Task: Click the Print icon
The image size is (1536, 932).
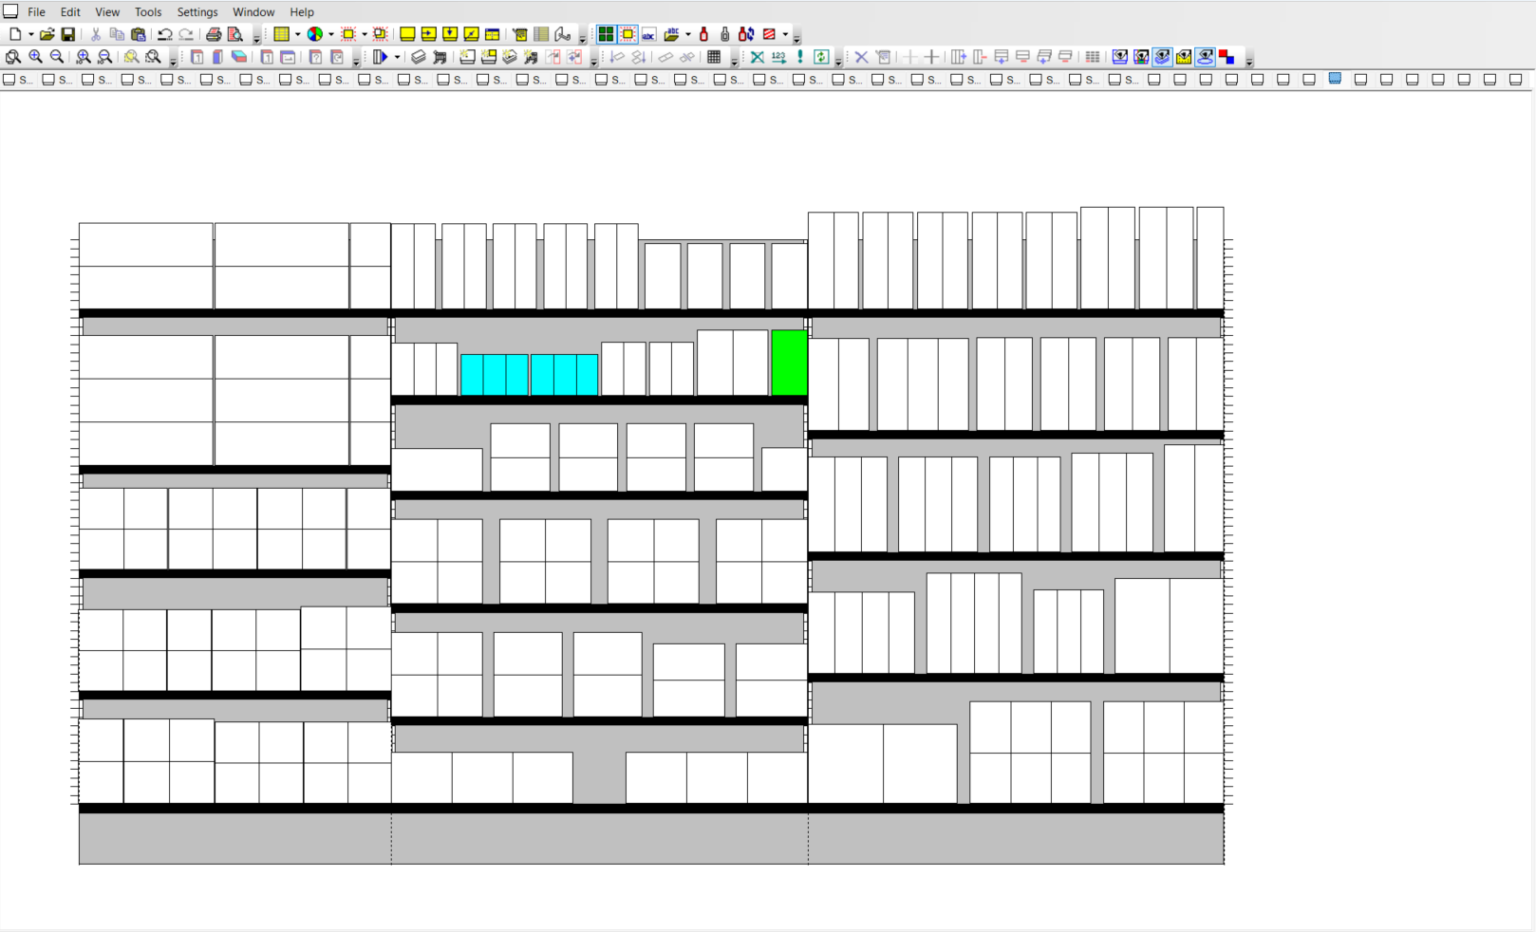Action: 213,34
